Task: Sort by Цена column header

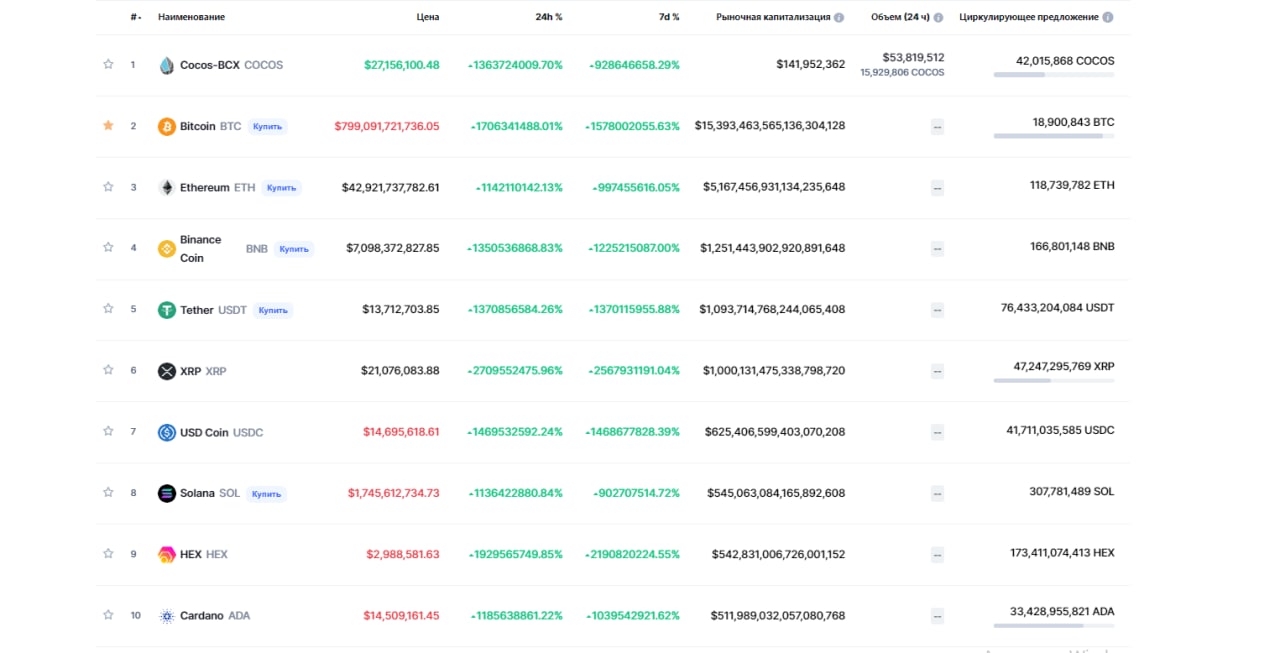Action: tap(428, 17)
